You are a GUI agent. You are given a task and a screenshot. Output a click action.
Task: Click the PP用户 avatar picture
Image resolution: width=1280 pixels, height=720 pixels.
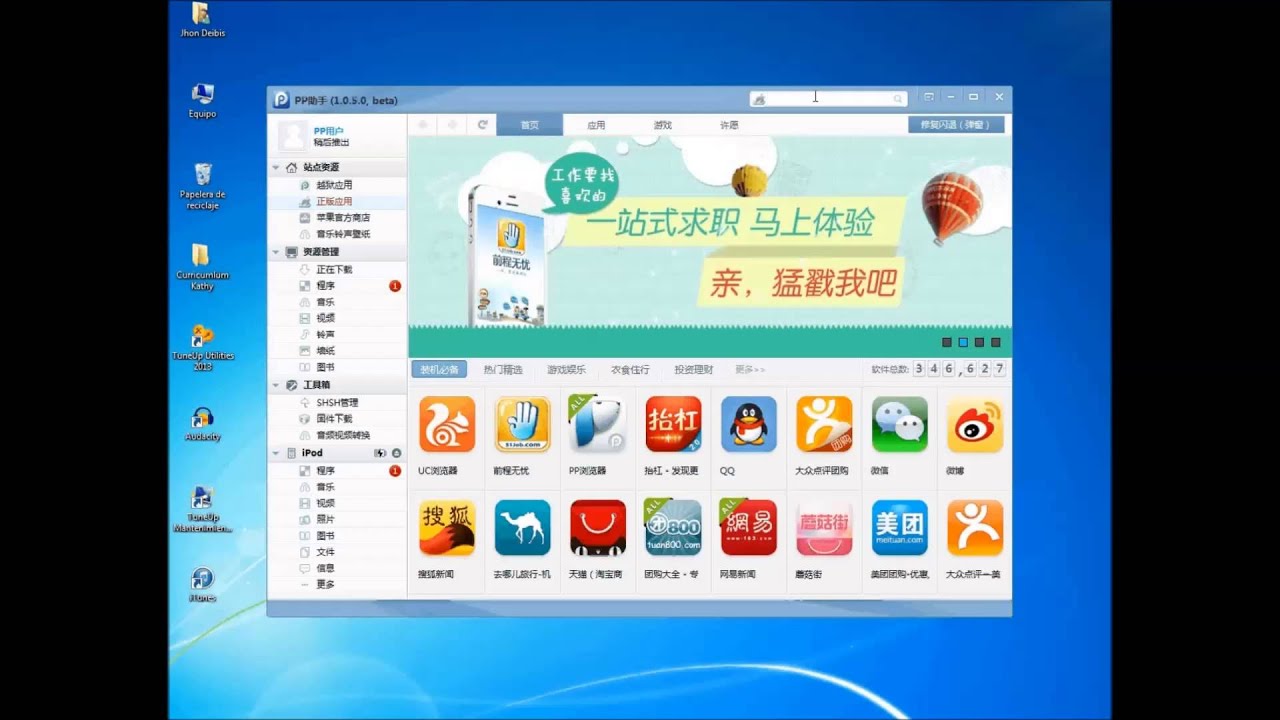point(292,136)
